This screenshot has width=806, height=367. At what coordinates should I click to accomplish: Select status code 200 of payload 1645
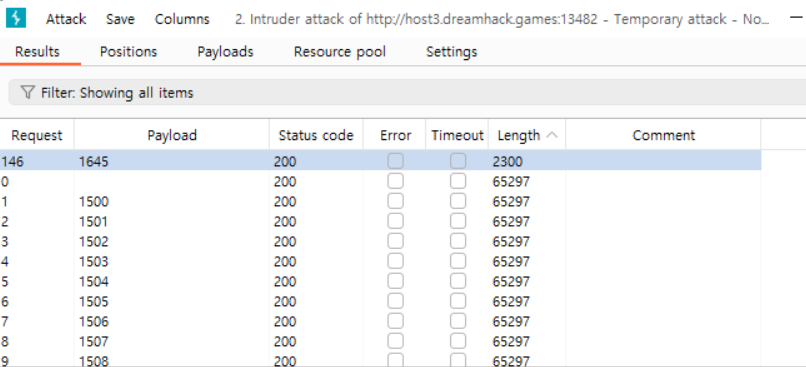tap(285, 162)
